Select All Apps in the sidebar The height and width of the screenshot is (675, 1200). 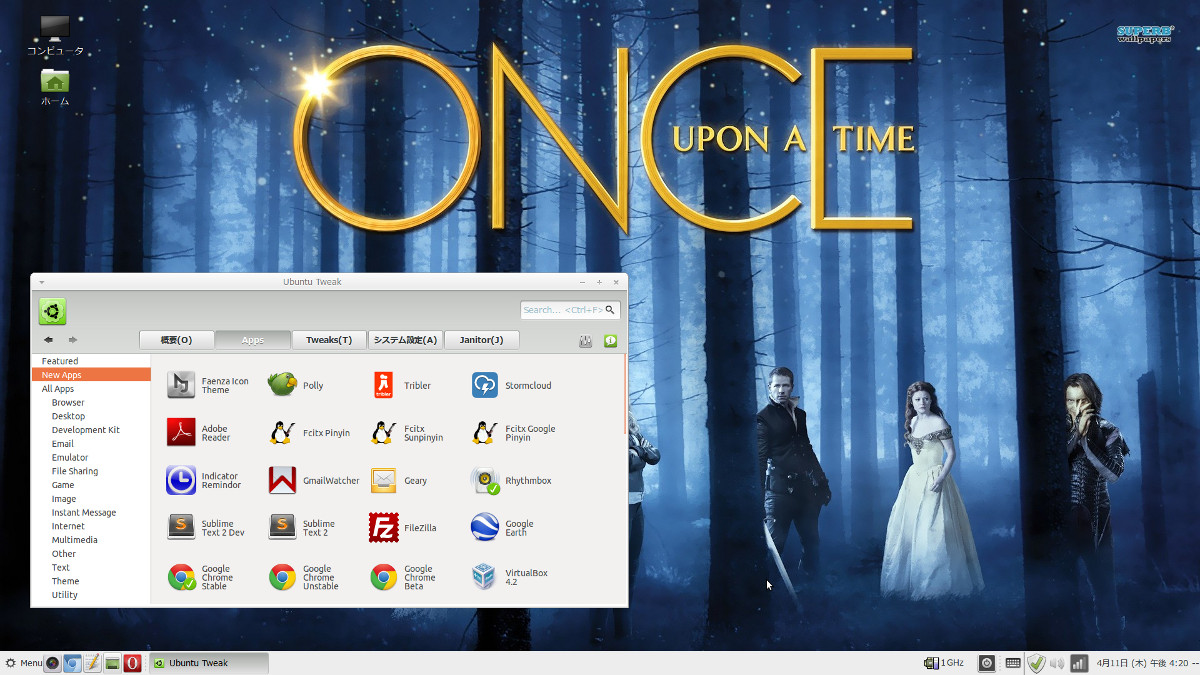click(x=91, y=389)
